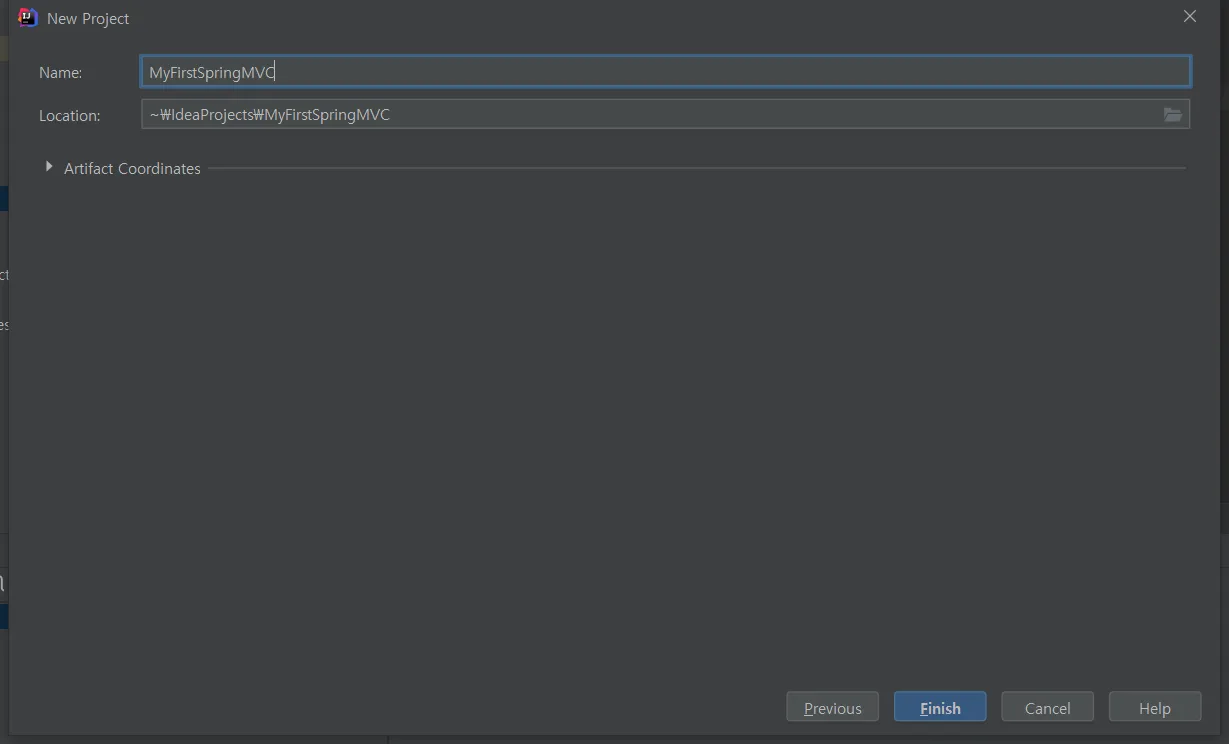Cancel the new project wizard
Screen dimensions: 1229x744
point(1047,708)
